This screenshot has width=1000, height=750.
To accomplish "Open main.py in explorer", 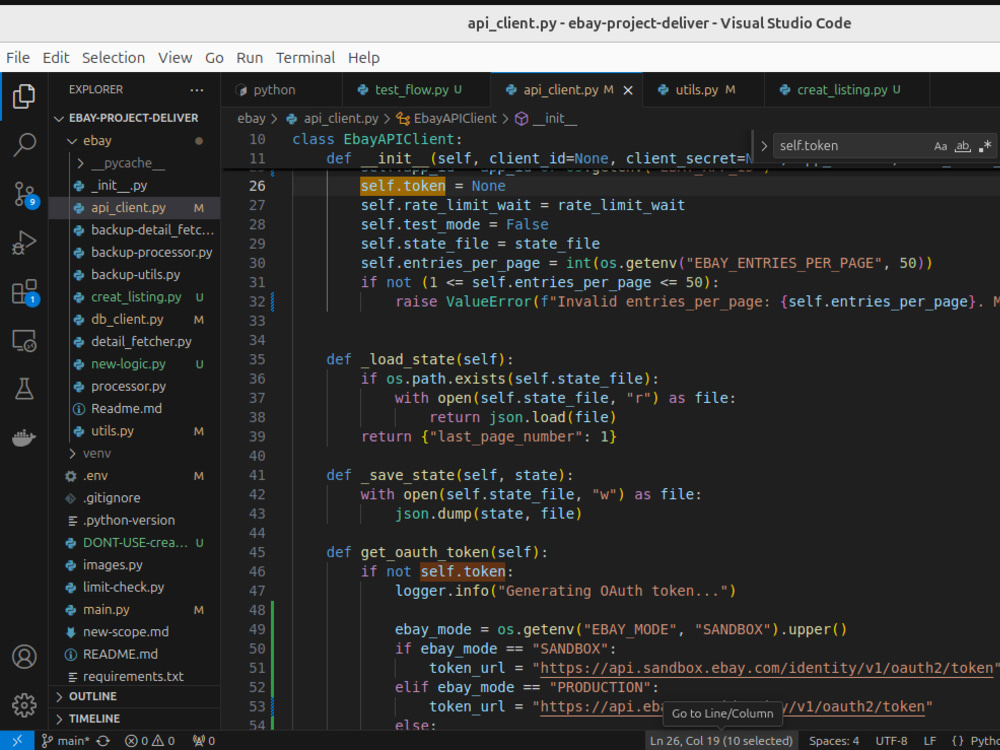I will coord(106,610).
